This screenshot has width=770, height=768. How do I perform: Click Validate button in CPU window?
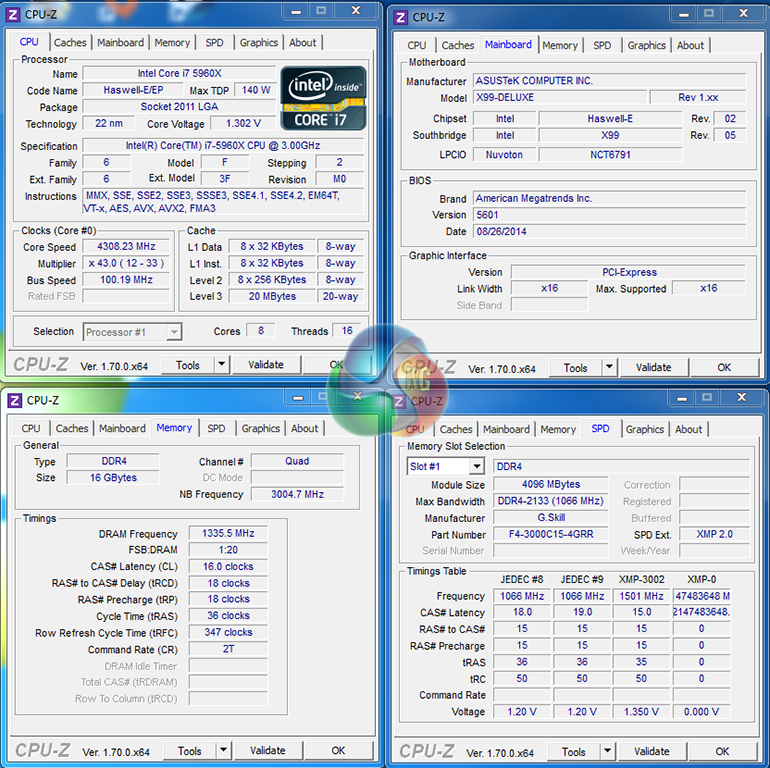coord(266,365)
